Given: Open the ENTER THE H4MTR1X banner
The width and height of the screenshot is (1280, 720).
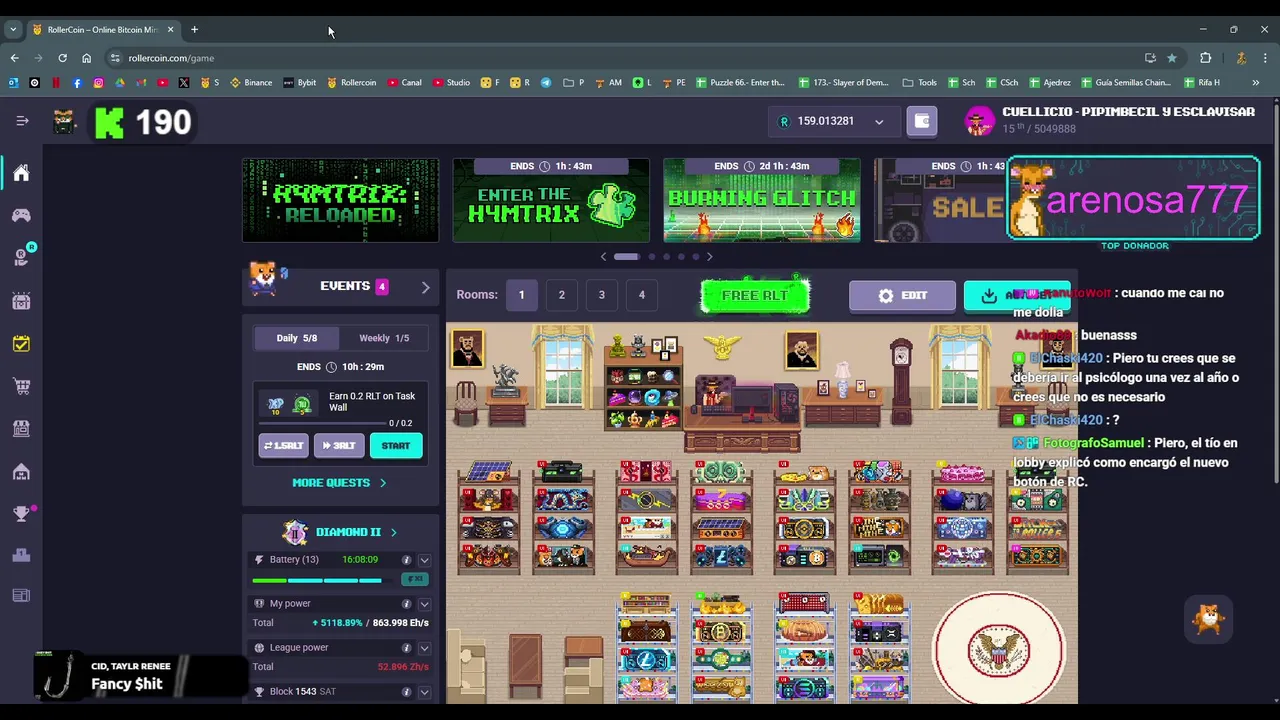Looking at the screenshot, I should [551, 200].
